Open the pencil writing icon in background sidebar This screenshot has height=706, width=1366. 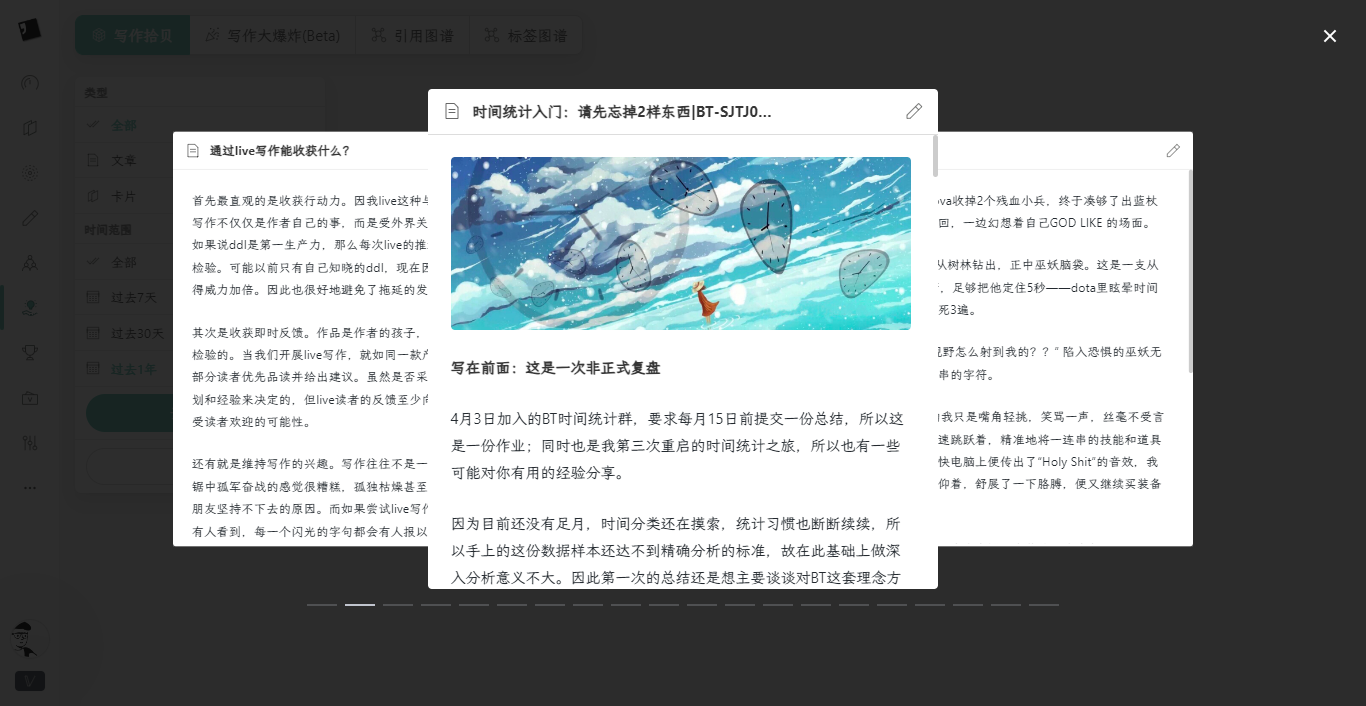[x=30, y=218]
